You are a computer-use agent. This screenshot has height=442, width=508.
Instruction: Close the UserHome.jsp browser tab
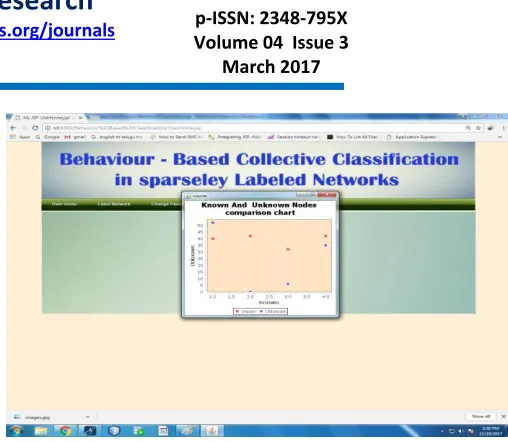coord(80,118)
